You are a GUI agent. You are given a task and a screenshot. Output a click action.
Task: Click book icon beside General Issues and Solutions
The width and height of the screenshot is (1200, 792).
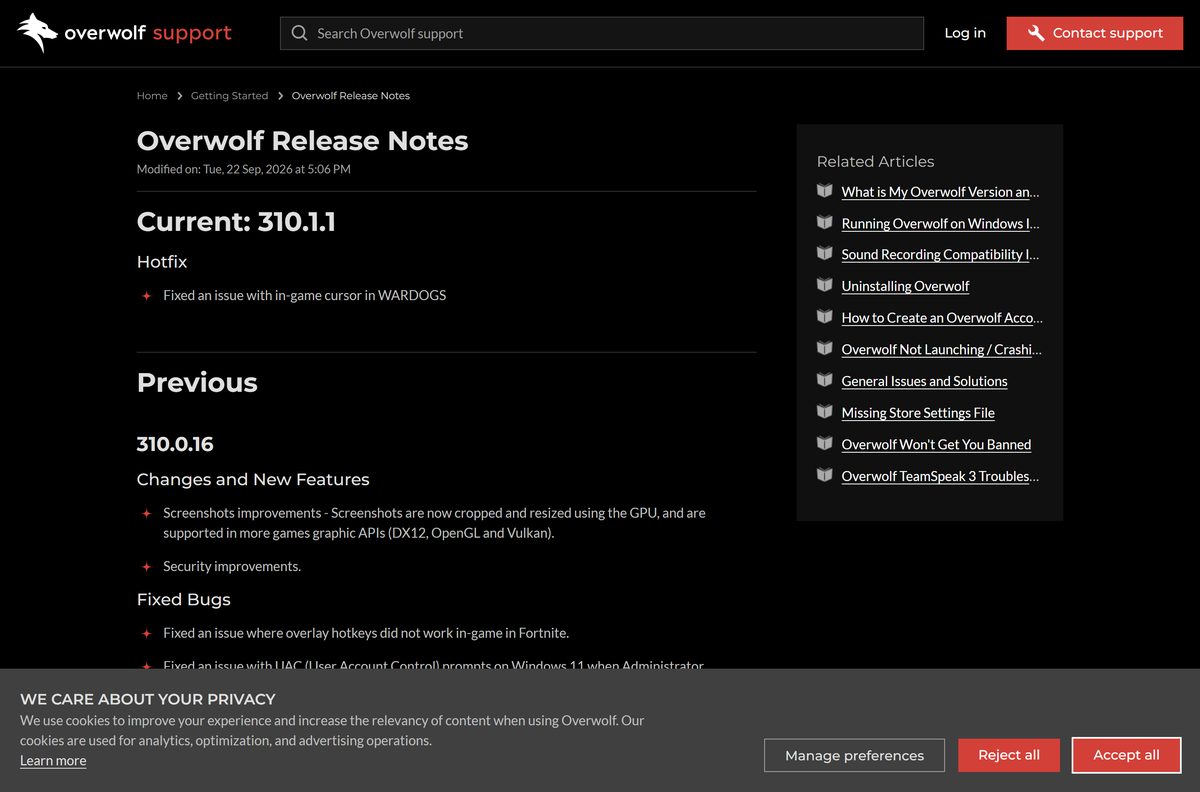tap(824, 380)
